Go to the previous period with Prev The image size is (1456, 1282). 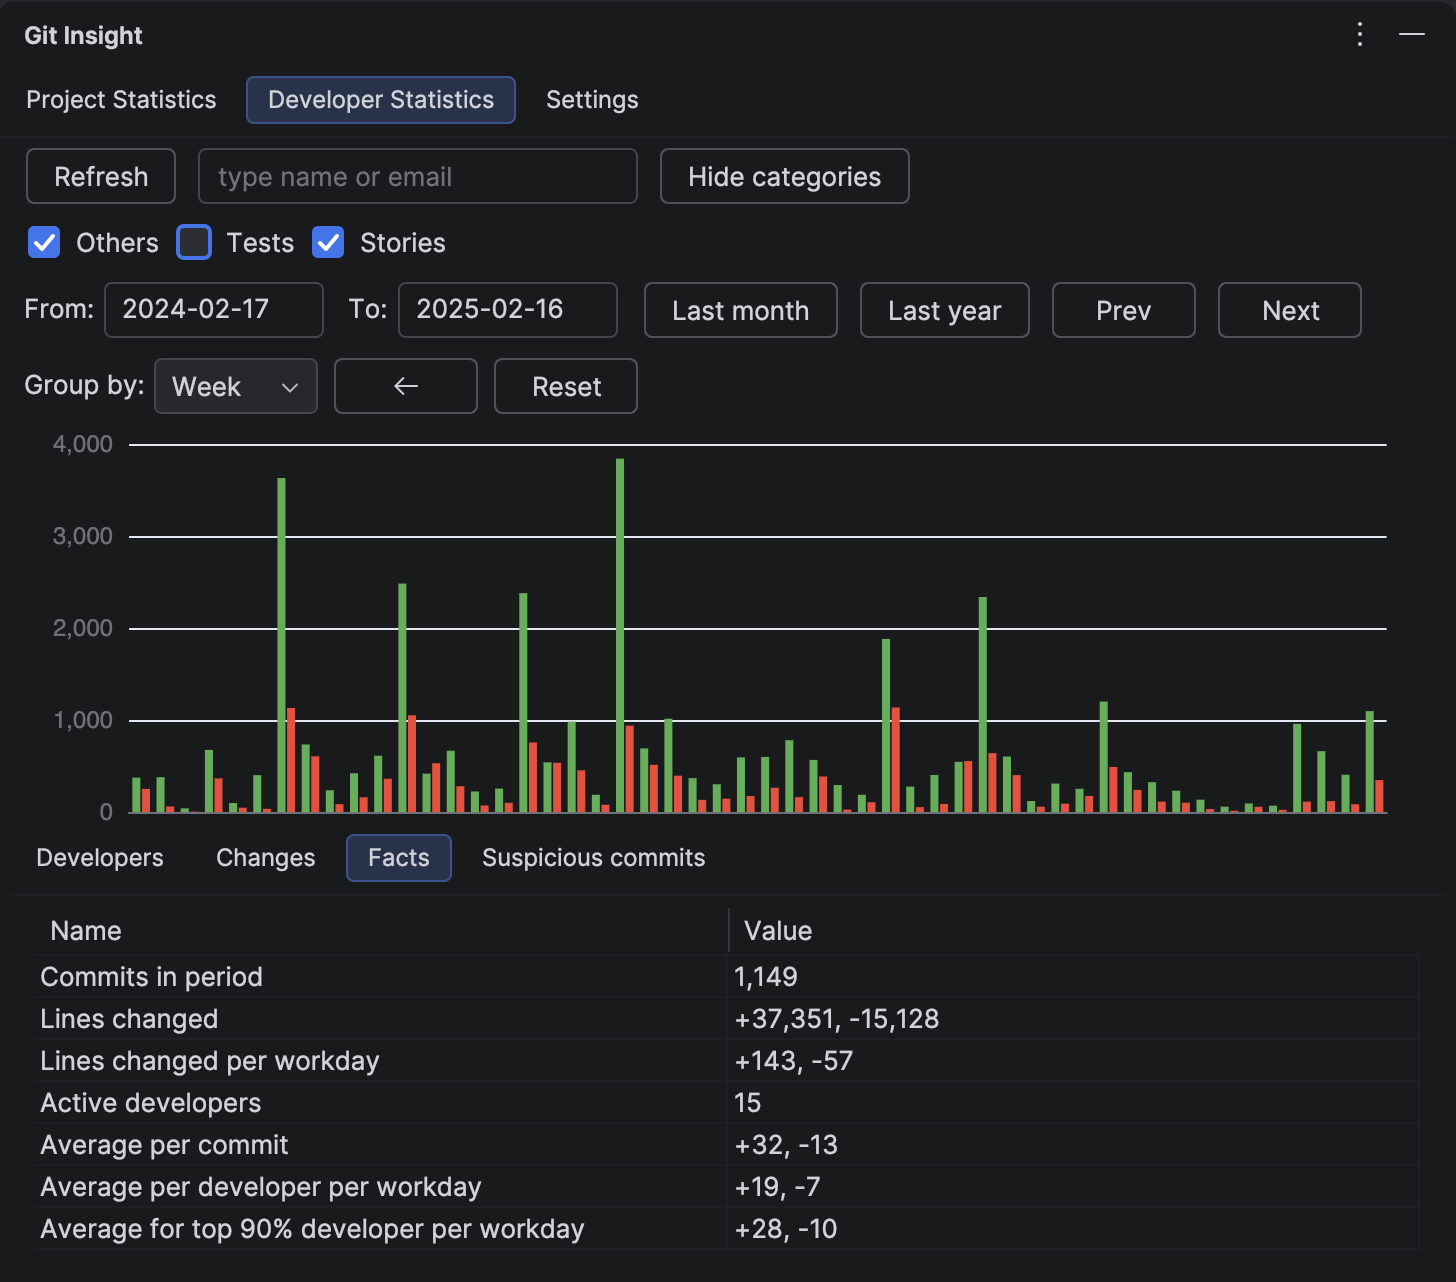1123,310
